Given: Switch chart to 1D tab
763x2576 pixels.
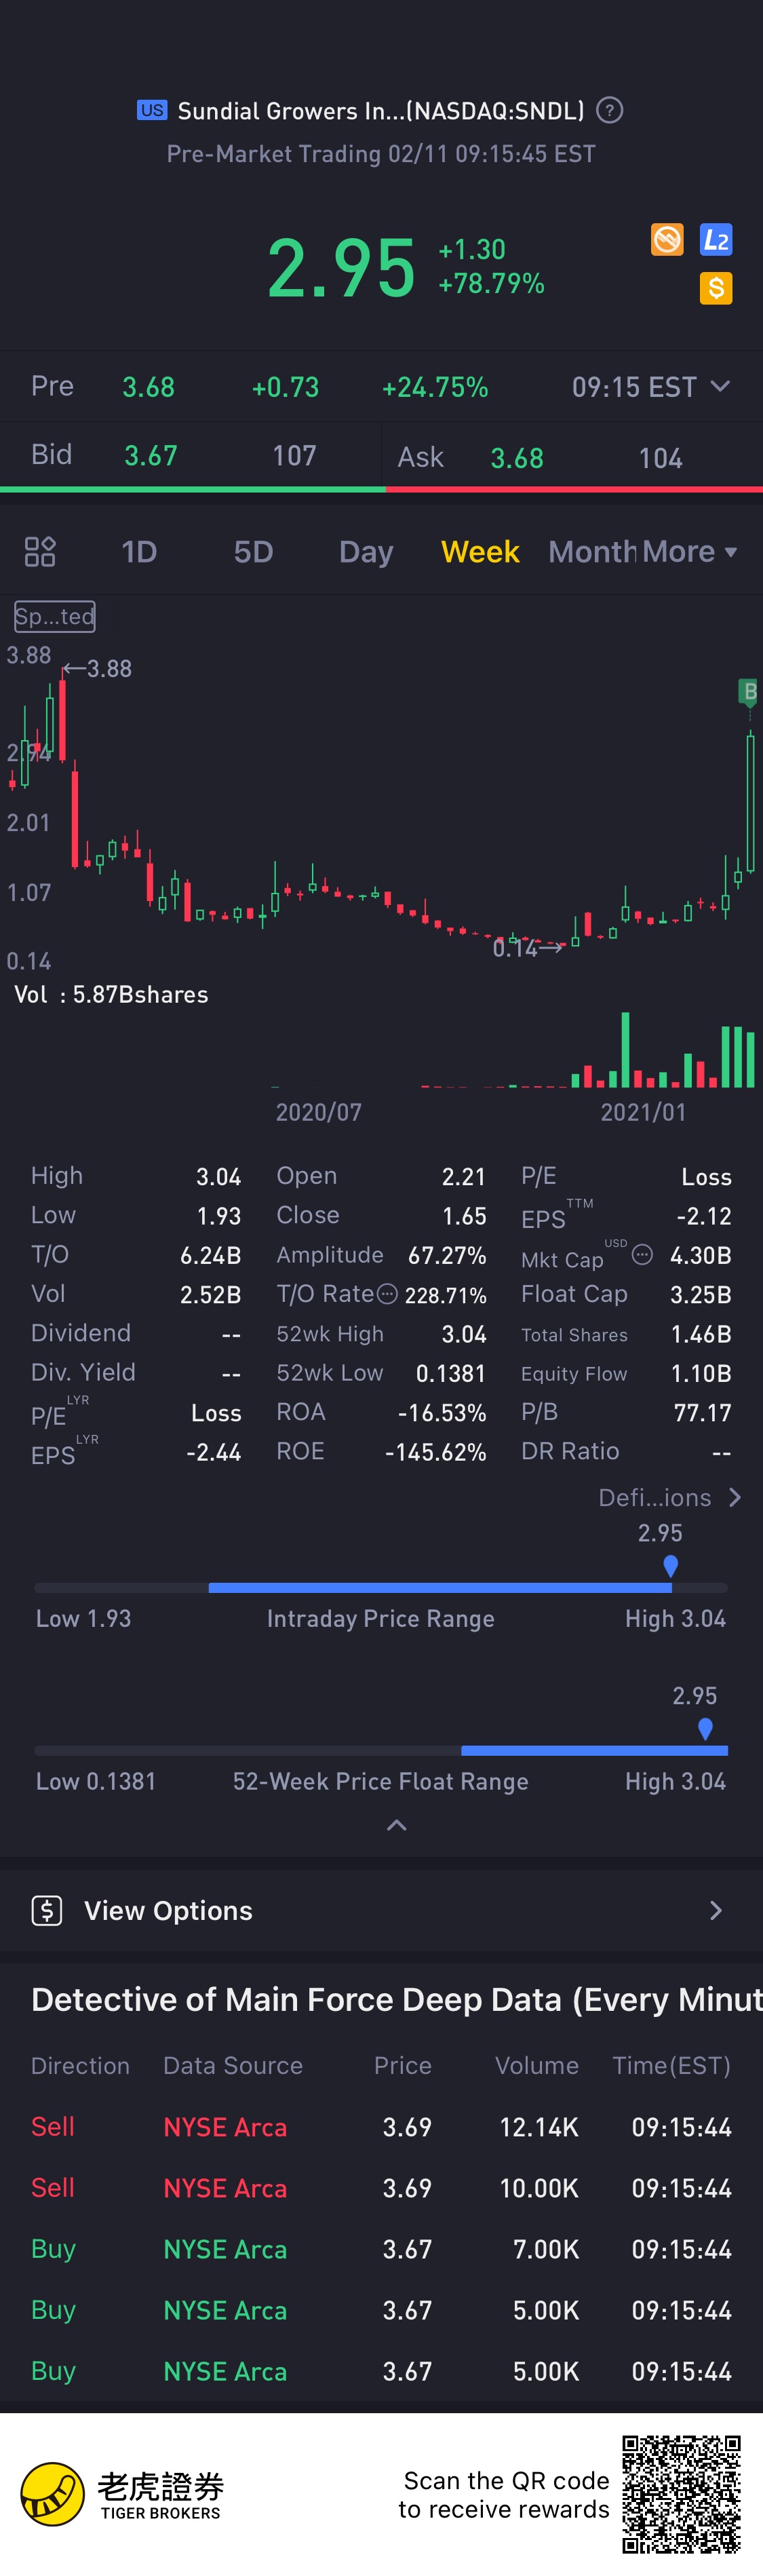Looking at the screenshot, I should [139, 551].
